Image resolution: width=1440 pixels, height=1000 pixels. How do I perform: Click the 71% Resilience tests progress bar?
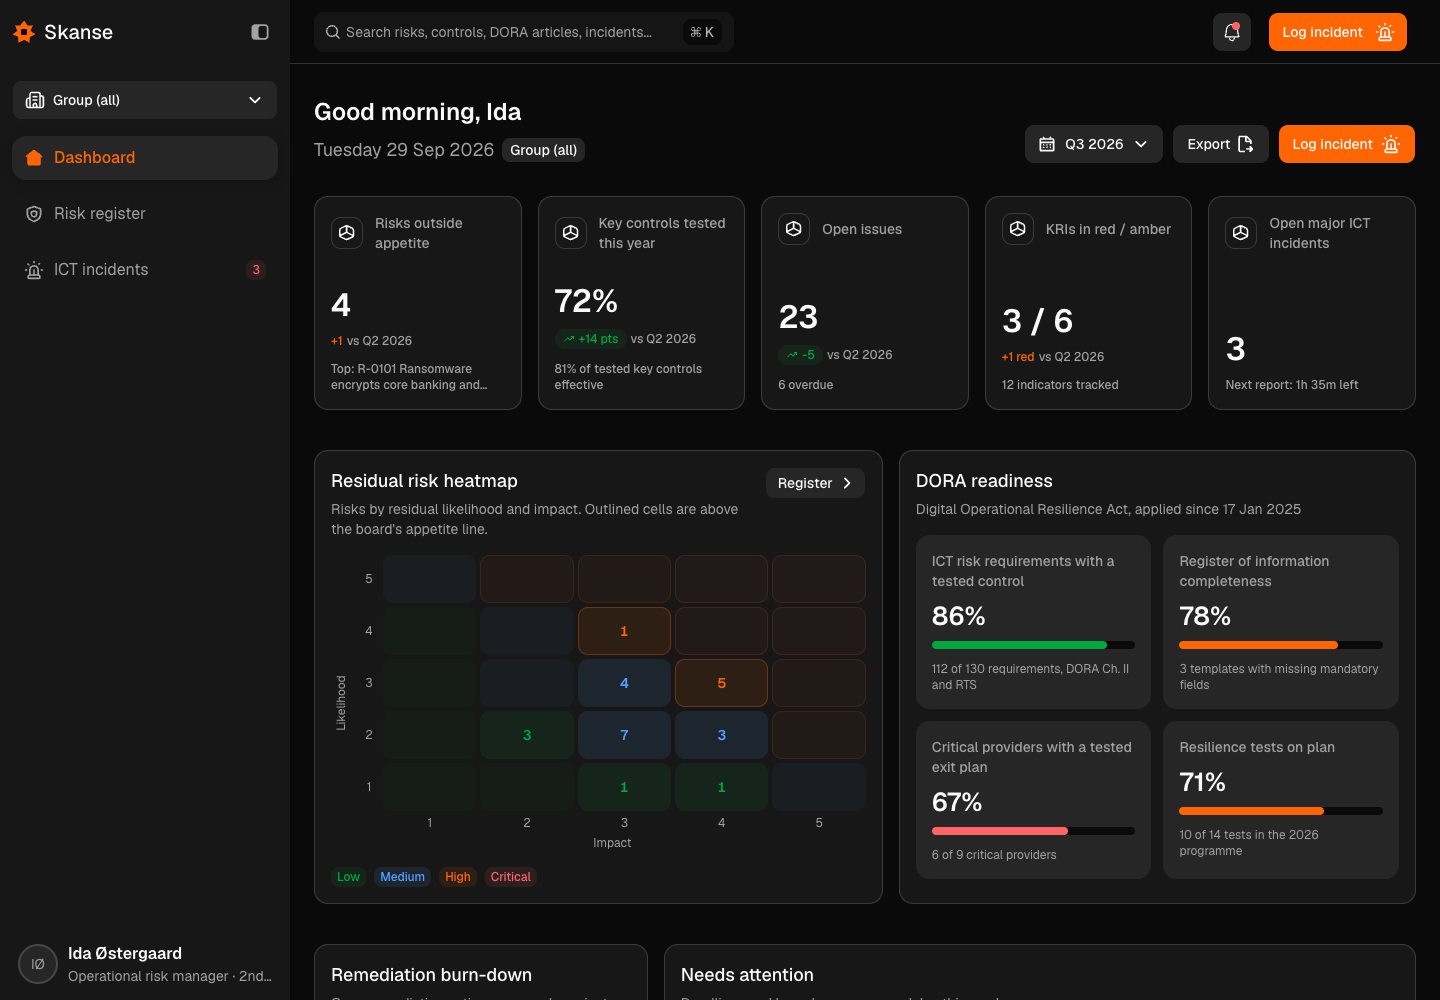coord(1281,811)
